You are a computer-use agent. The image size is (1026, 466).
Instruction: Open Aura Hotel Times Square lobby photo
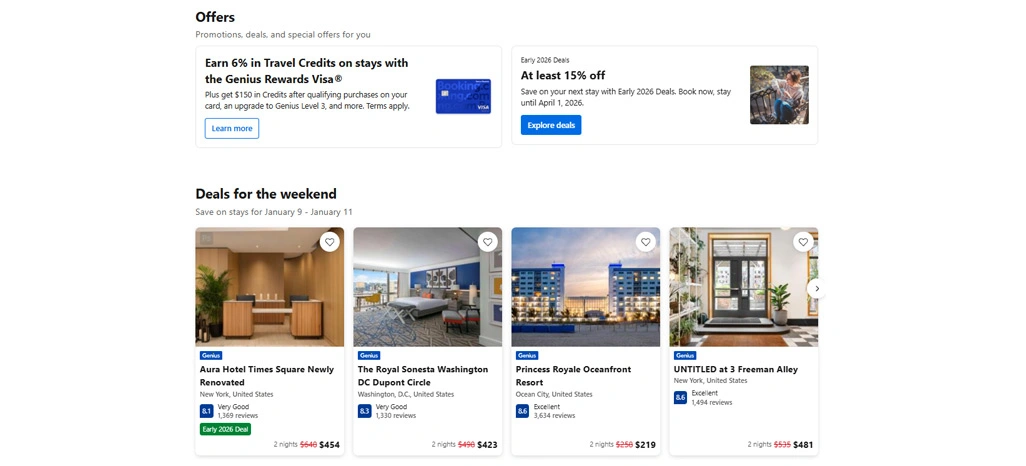tap(270, 287)
